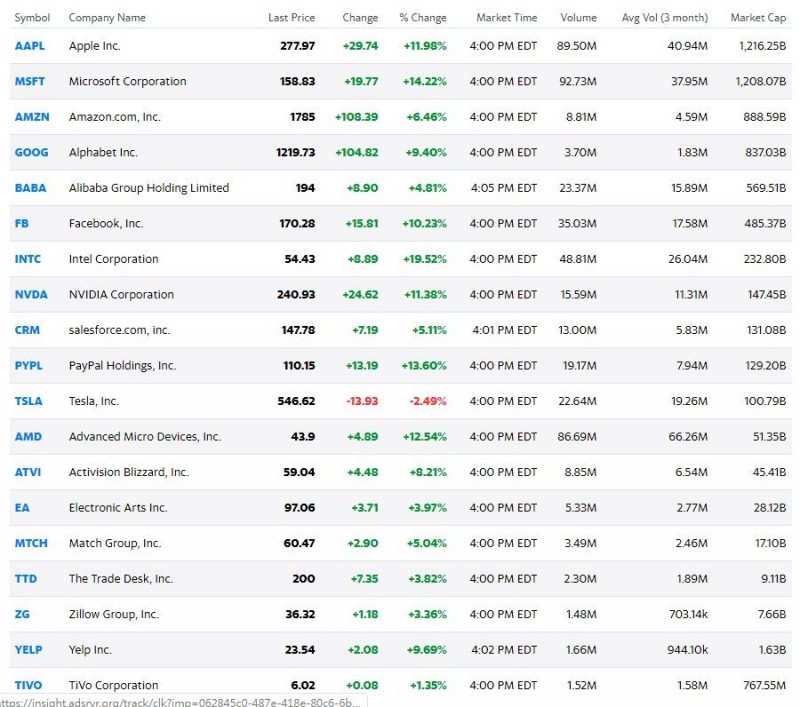The image size is (800, 707).
Task: Sort by Avg Vol (3 month) header
Action: [665, 18]
